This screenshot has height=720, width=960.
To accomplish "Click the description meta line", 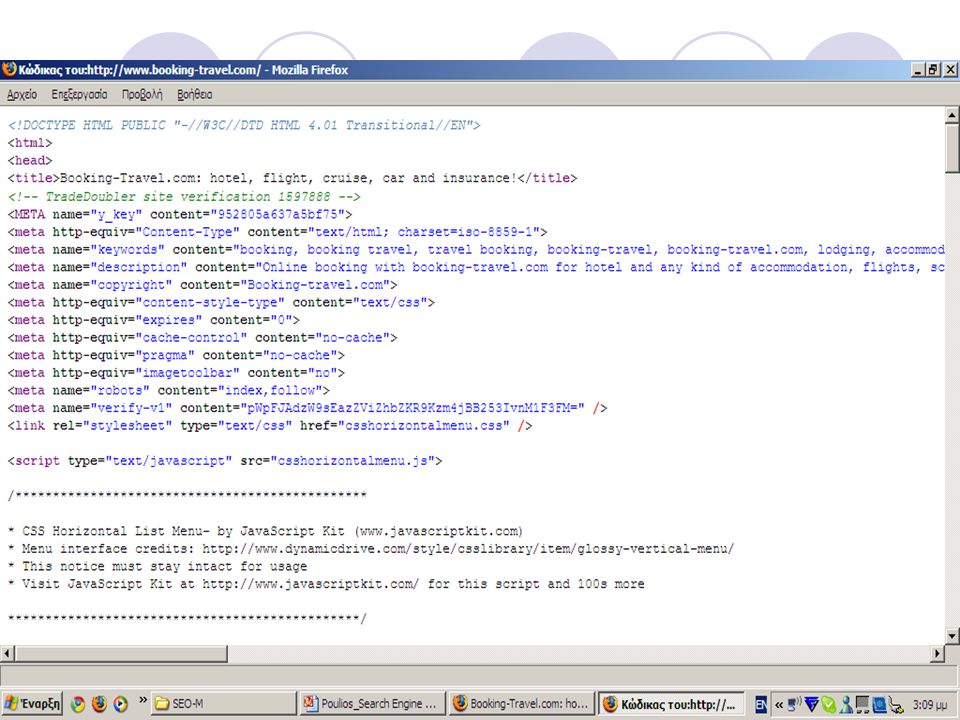I will (476, 268).
